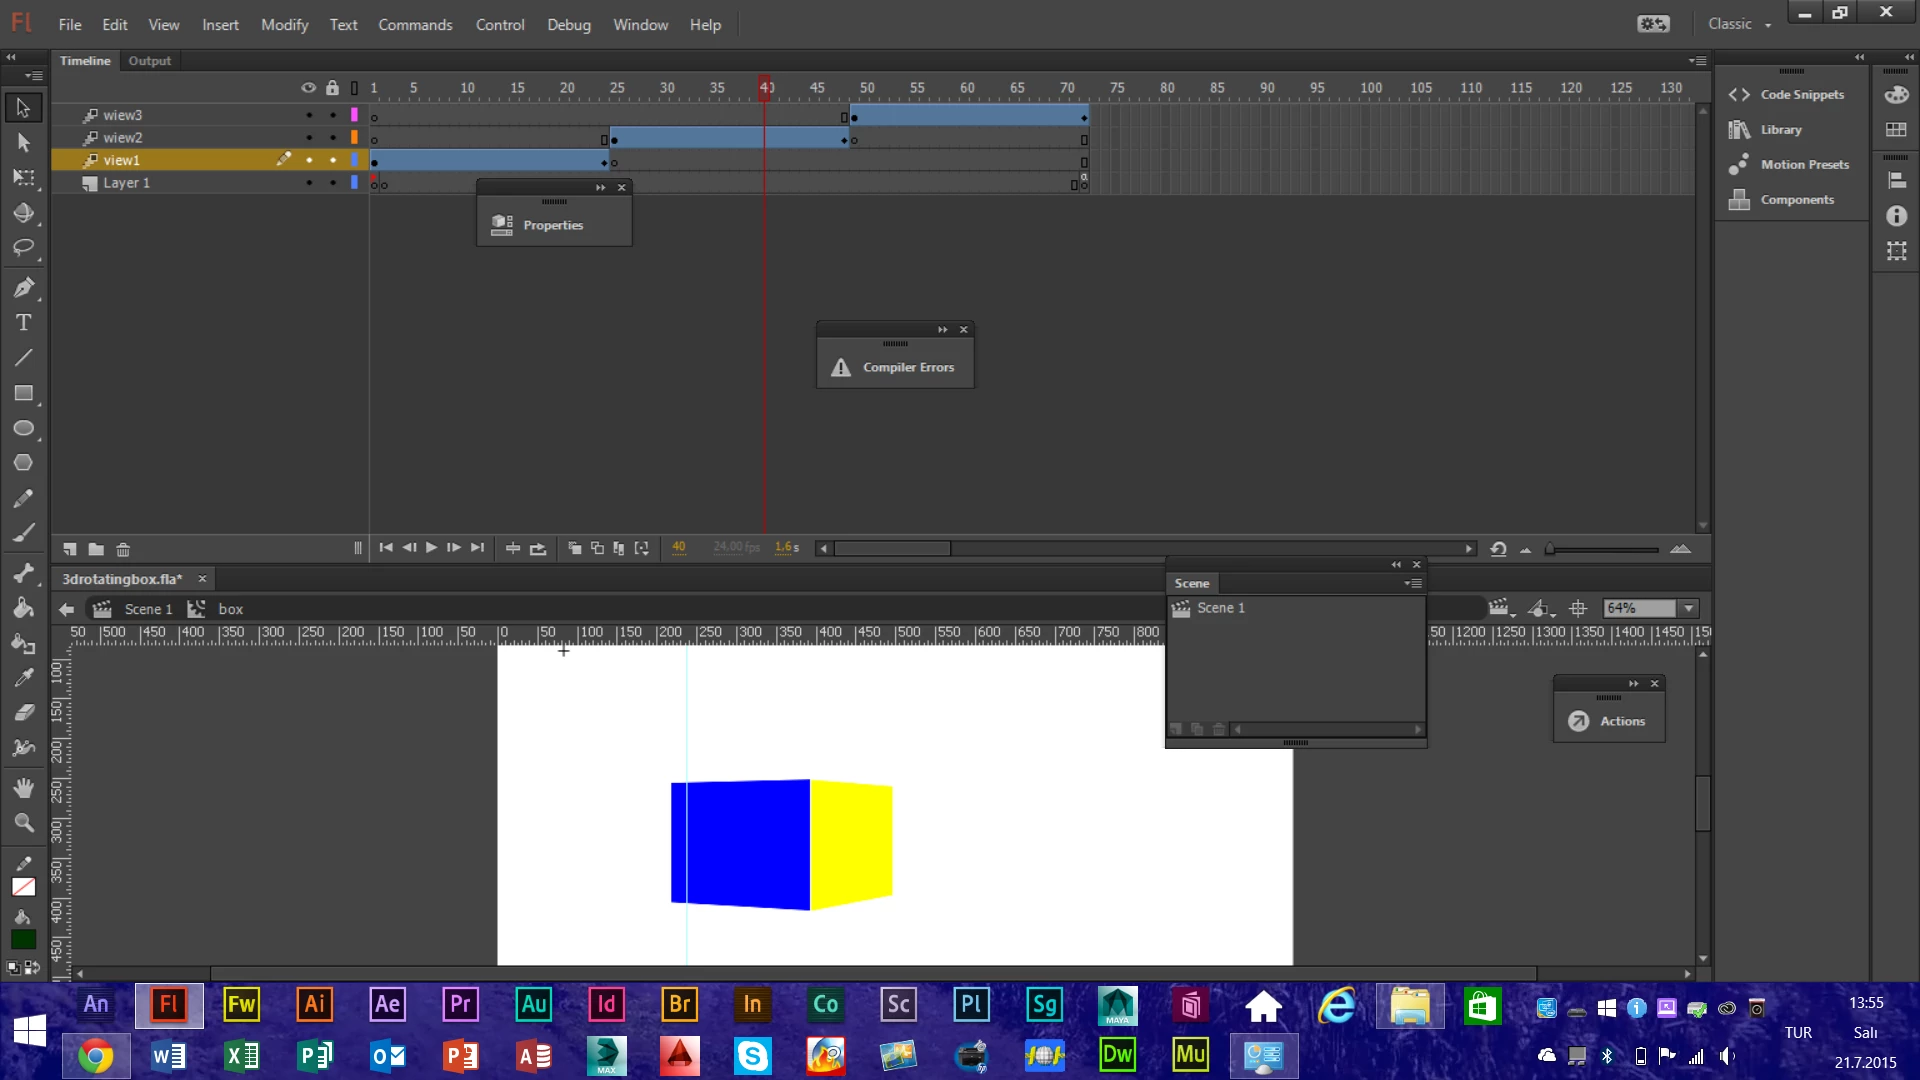Toggle outline color box for Layer 1
The image size is (1920, 1080).
click(354, 183)
